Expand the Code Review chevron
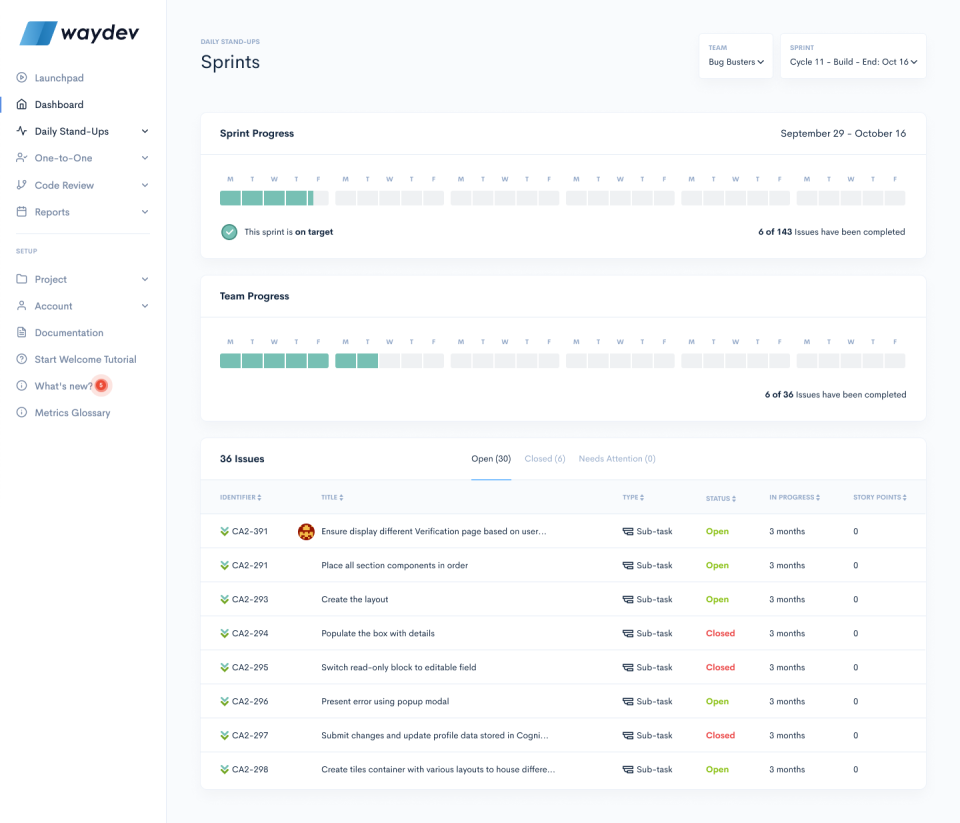Image resolution: width=960 pixels, height=823 pixels. [145, 185]
